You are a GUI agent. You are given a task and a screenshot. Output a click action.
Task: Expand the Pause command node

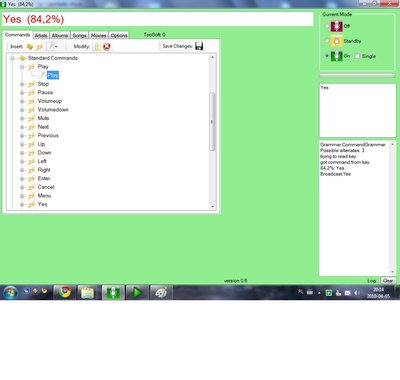[x=22, y=93]
